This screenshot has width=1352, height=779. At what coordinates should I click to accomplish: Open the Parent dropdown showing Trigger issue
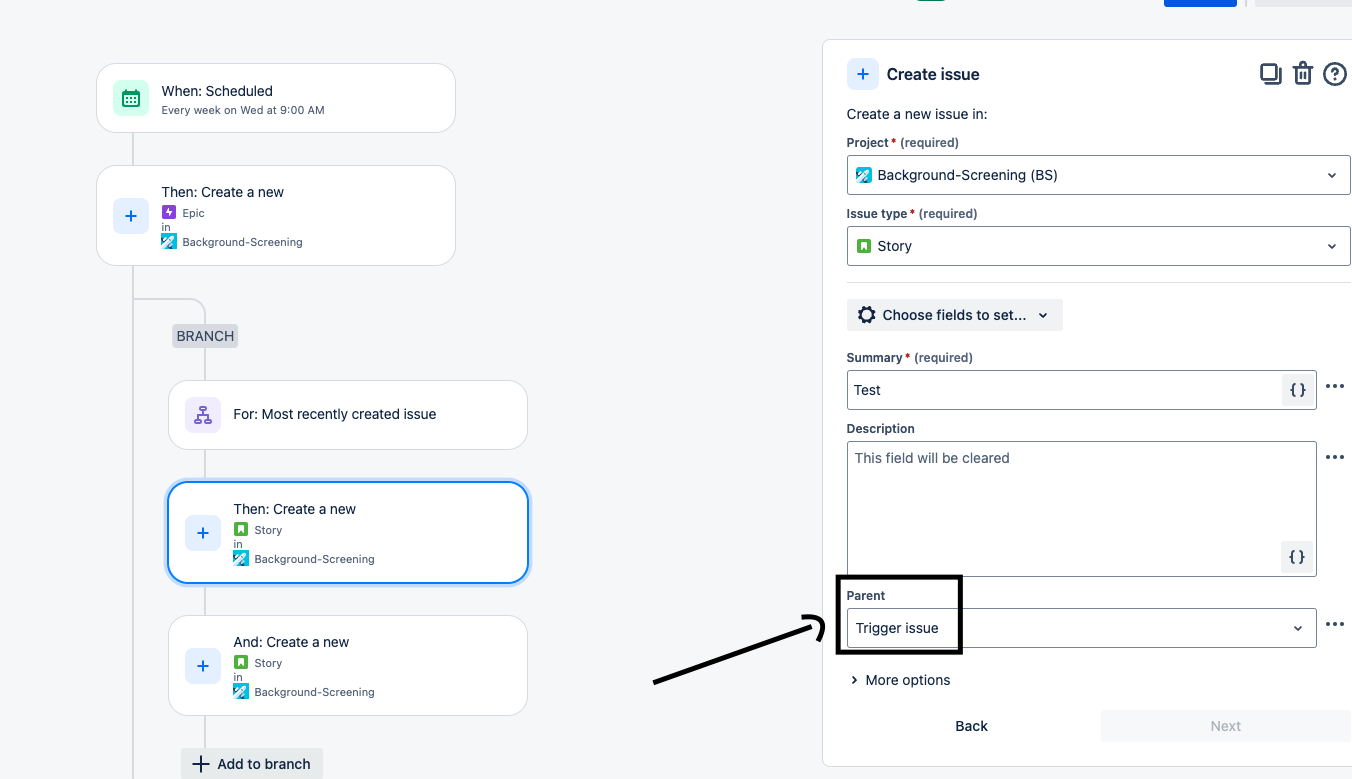coord(1080,628)
